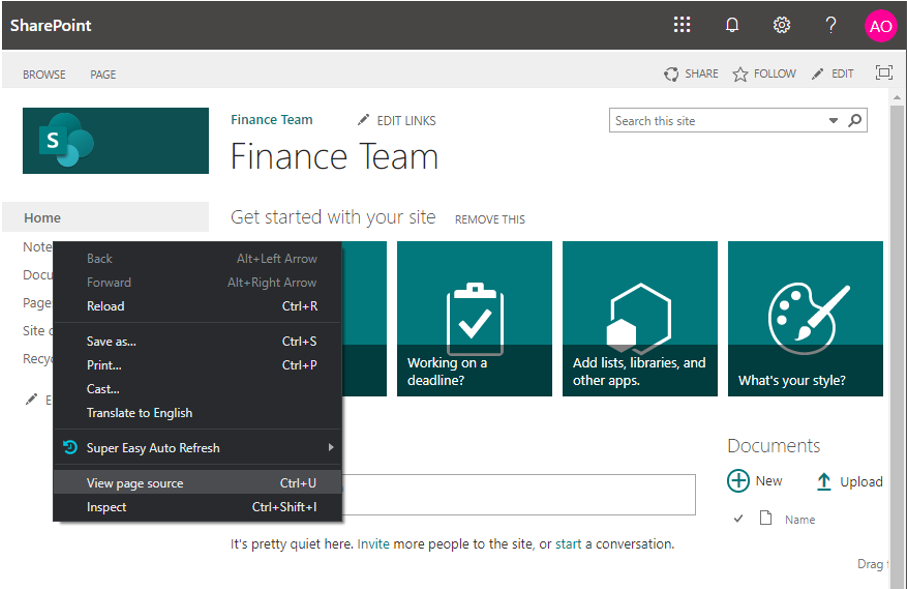Toggle the select all documents checkmark
Image resolution: width=907 pixels, height=589 pixels.
(x=738, y=518)
